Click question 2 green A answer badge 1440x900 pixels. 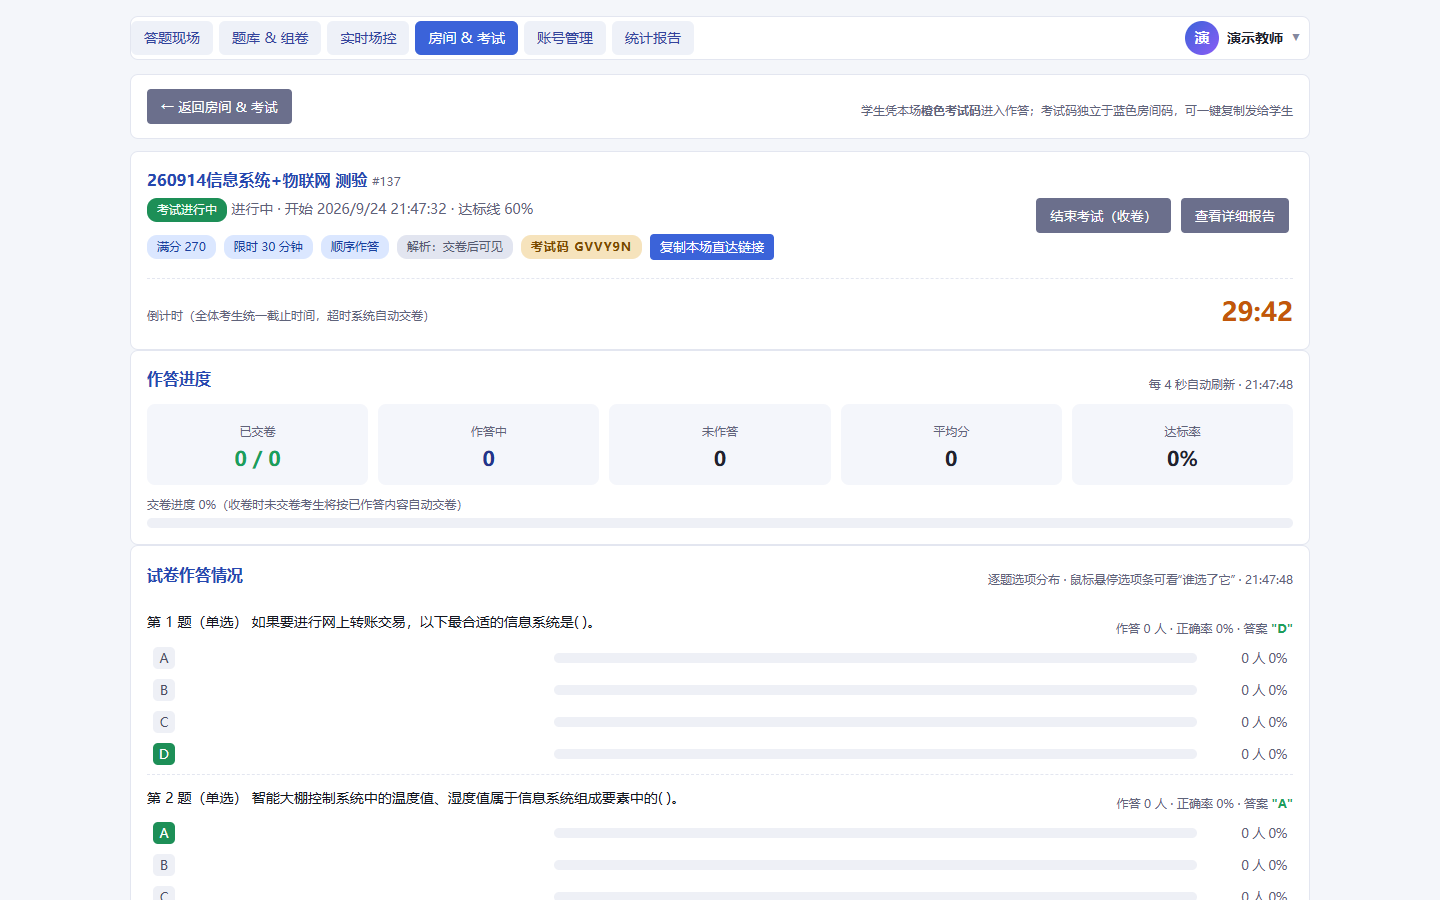pos(164,833)
